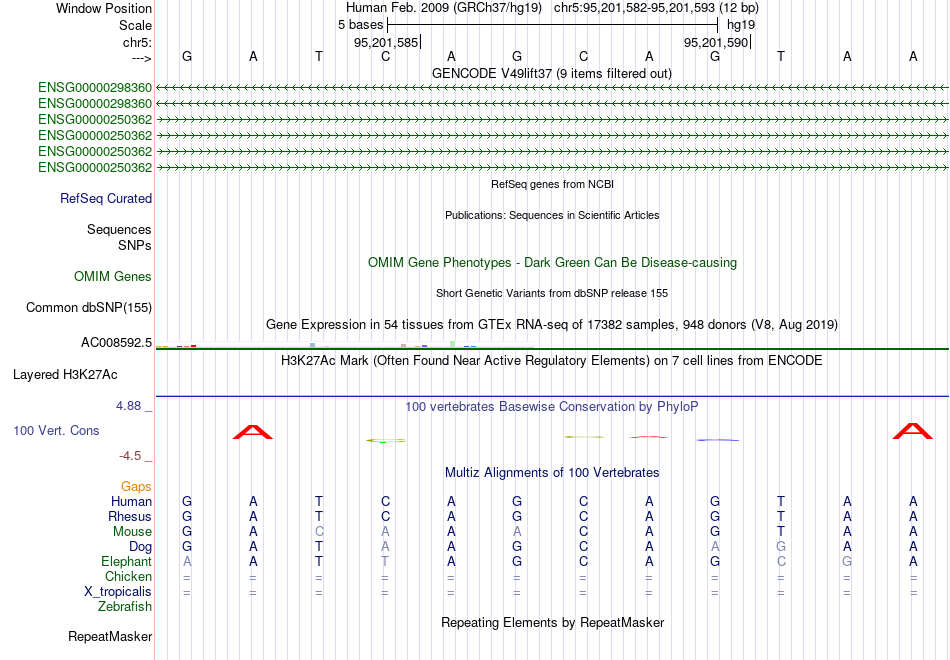Open GENCODE V49lift37 track title
The height and width of the screenshot is (660, 950).
(552, 73)
